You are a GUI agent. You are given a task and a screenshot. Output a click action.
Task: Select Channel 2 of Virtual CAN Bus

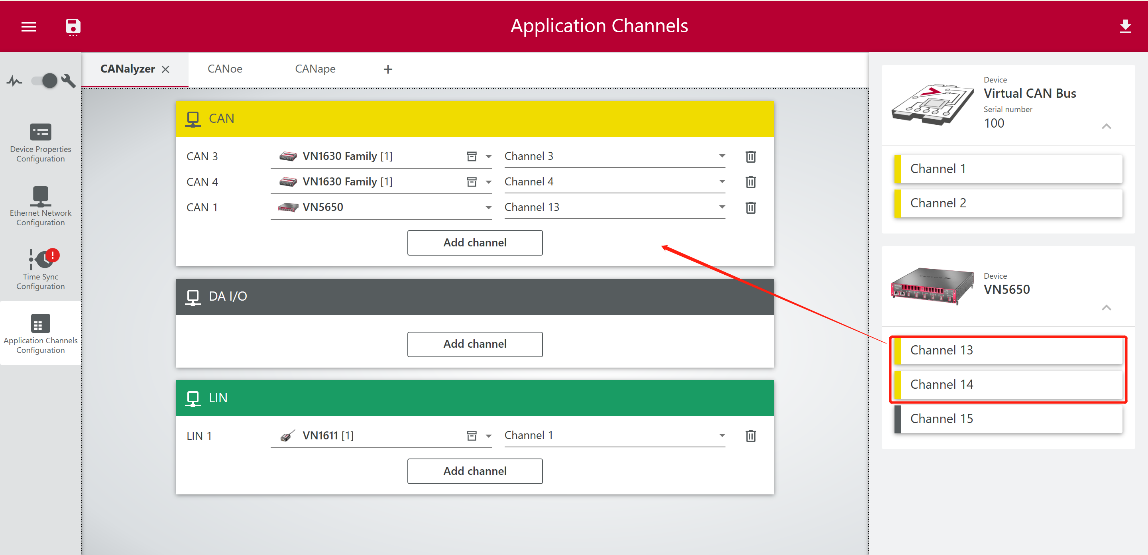pyautogui.click(x=1008, y=203)
